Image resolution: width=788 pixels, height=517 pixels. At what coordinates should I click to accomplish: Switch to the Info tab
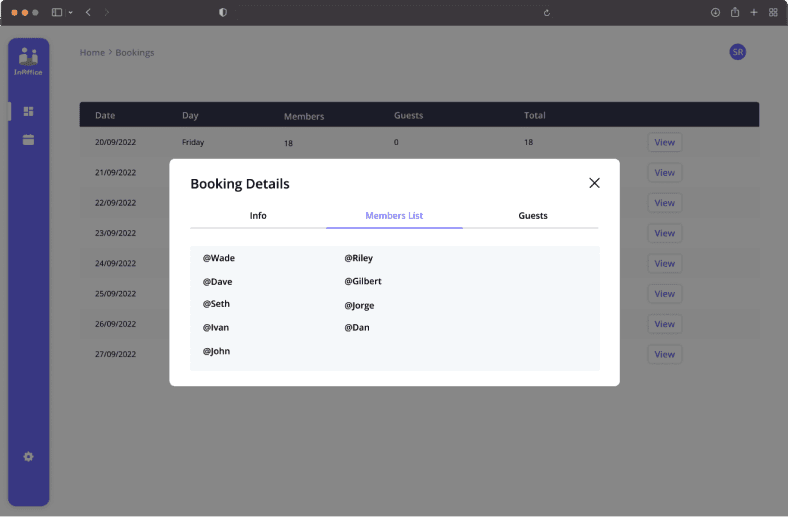(258, 216)
